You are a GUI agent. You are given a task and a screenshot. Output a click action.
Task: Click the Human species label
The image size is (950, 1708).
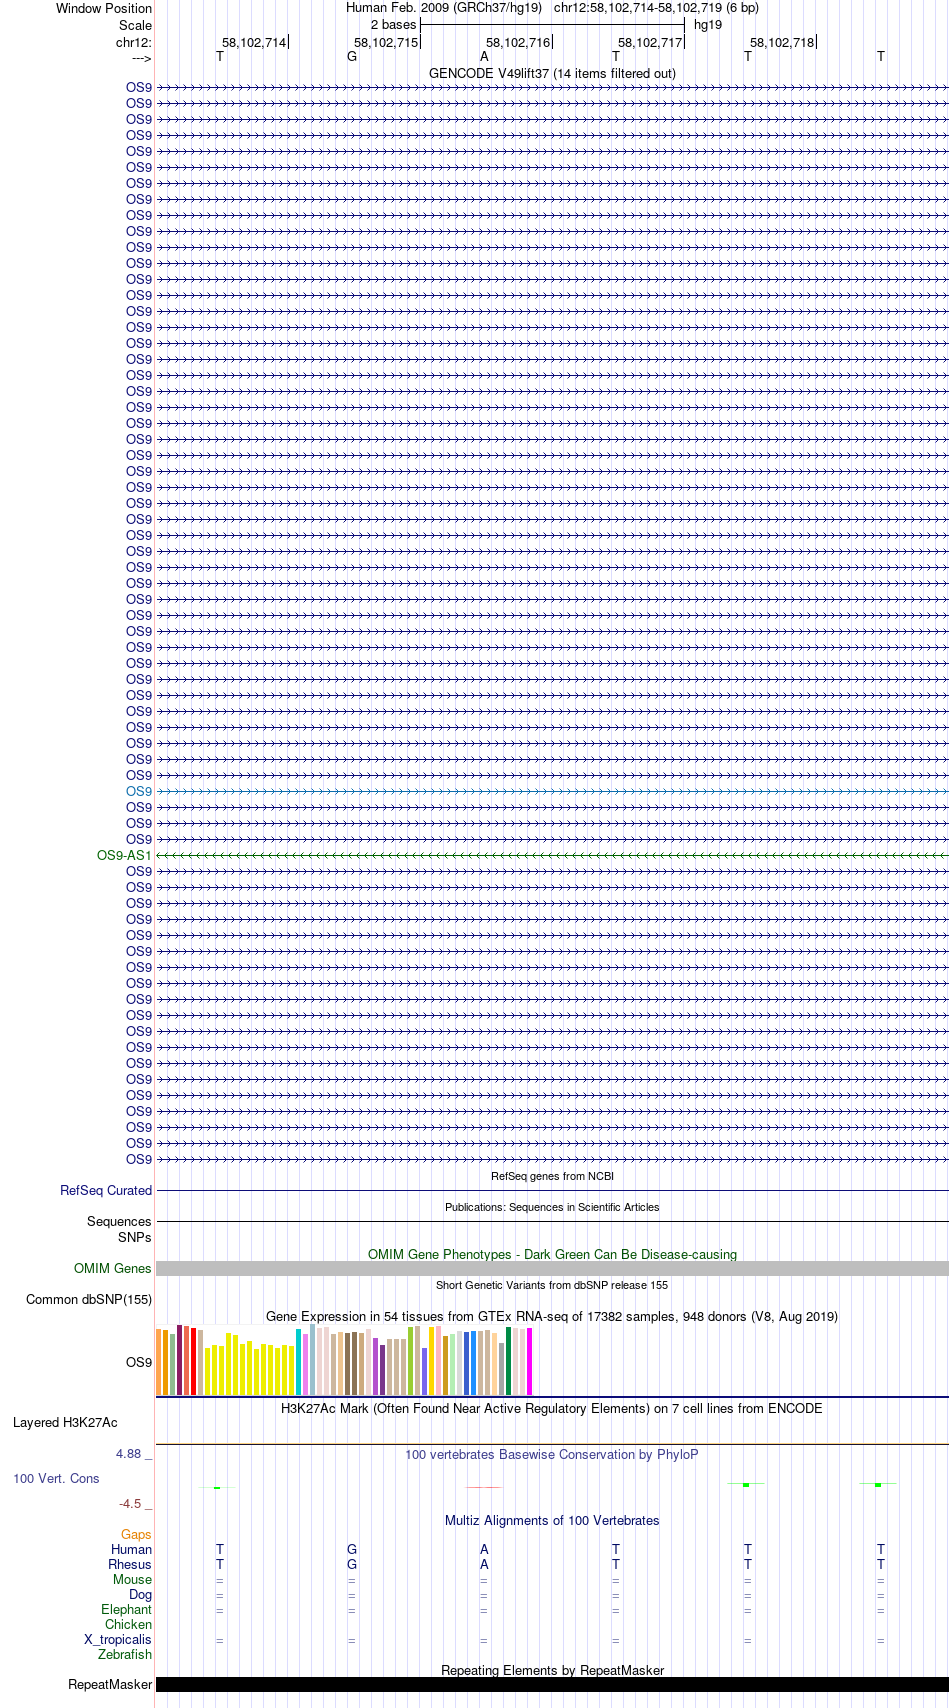pyautogui.click(x=131, y=1549)
